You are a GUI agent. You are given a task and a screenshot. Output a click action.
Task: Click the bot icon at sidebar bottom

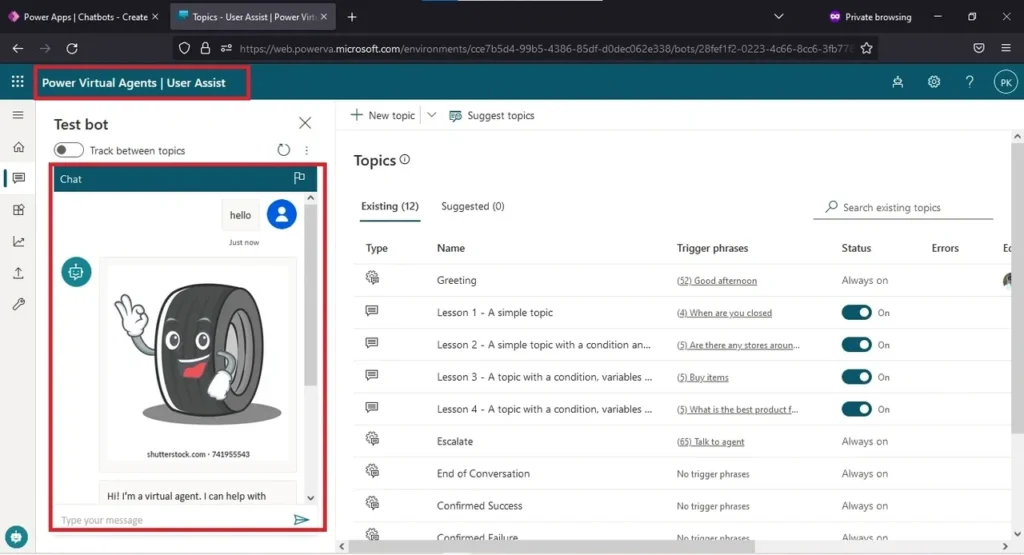pyautogui.click(x=16, y=537)
